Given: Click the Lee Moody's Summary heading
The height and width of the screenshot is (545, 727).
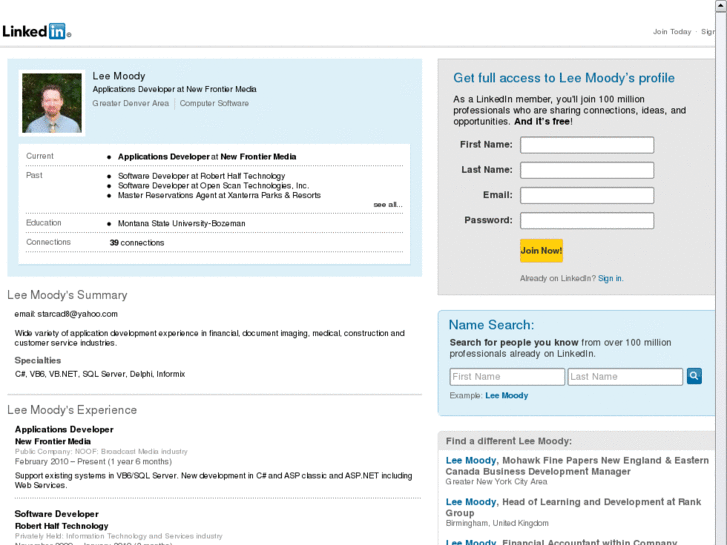Looking at the screenshot, I should (67, 295).
